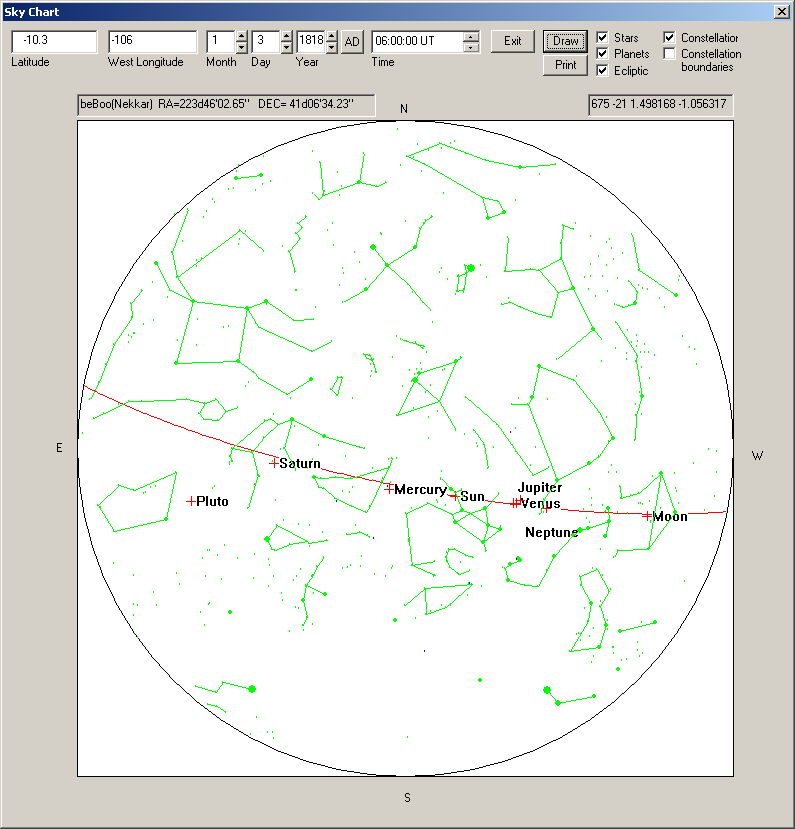Screen dimensions: 795x829
Task: Step the Time value up
Action: [471, 36]
